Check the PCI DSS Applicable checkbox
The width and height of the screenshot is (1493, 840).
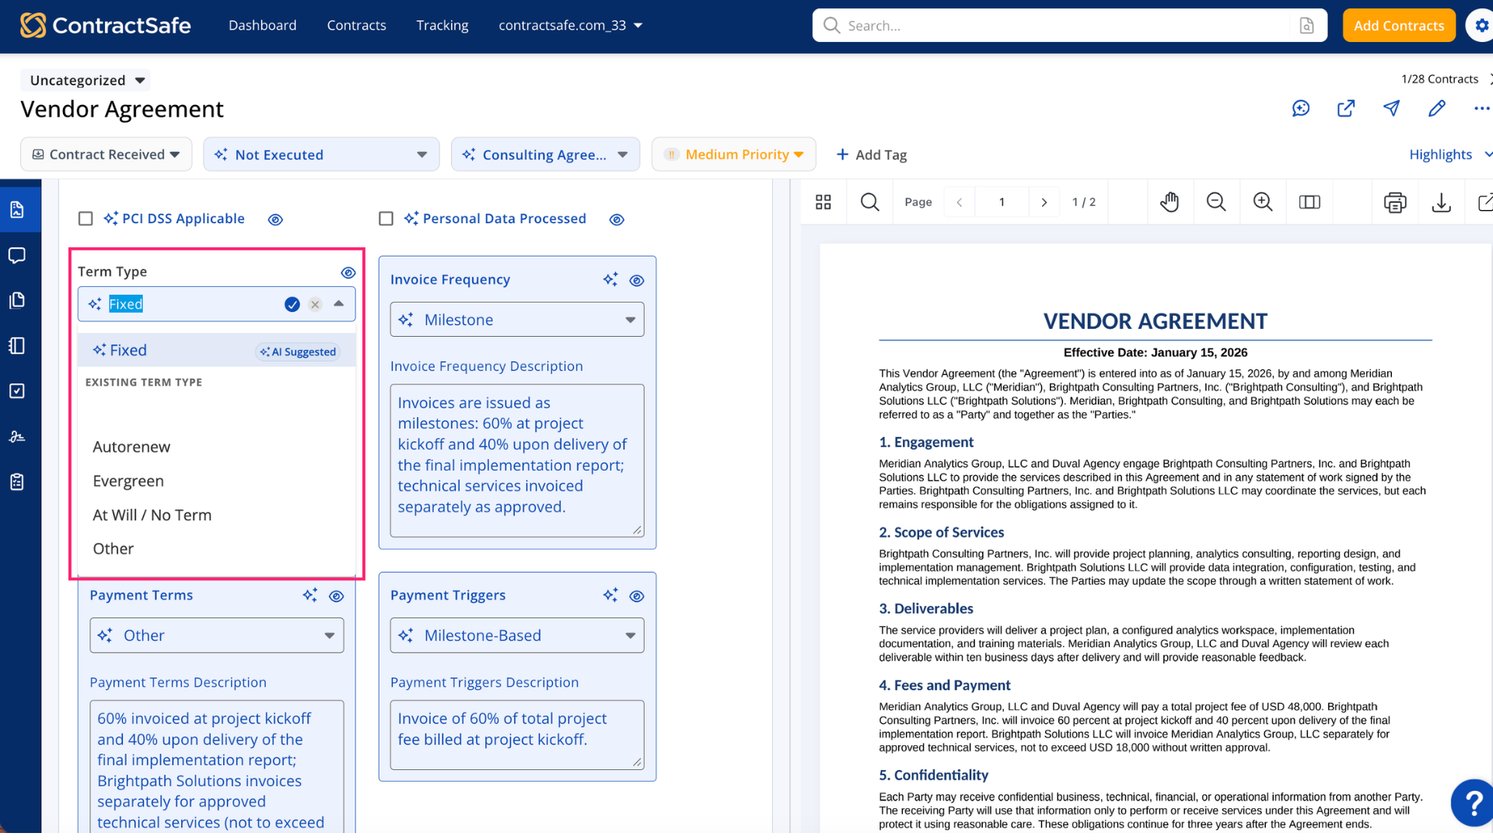point(86,218)
